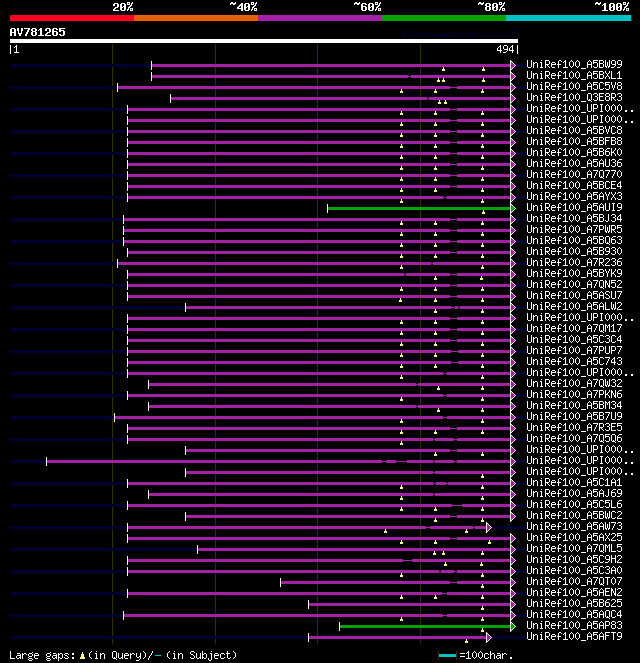Viewport: 640px width, 663px height.
Task: Select the UniRef100_A5C5V8 label
Action: click(574, 86)
